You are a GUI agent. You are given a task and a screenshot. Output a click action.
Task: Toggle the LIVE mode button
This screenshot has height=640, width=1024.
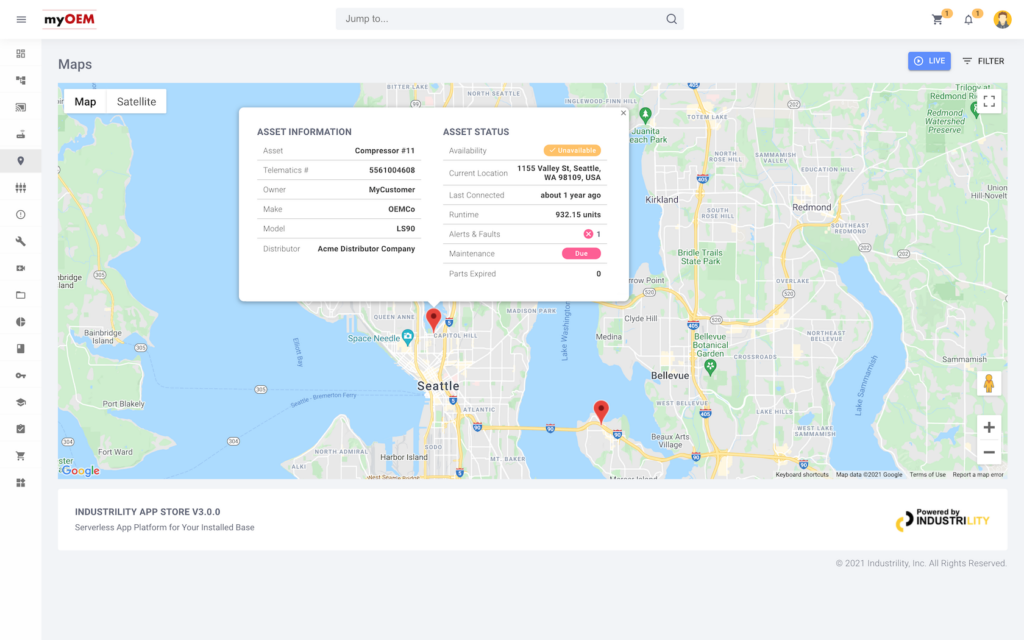929,61
